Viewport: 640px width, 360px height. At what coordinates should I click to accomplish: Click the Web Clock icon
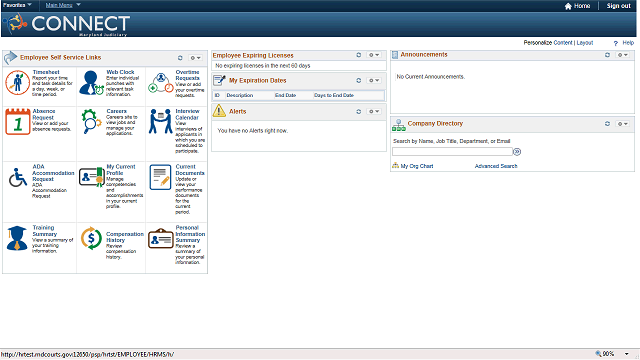[91, 82]
